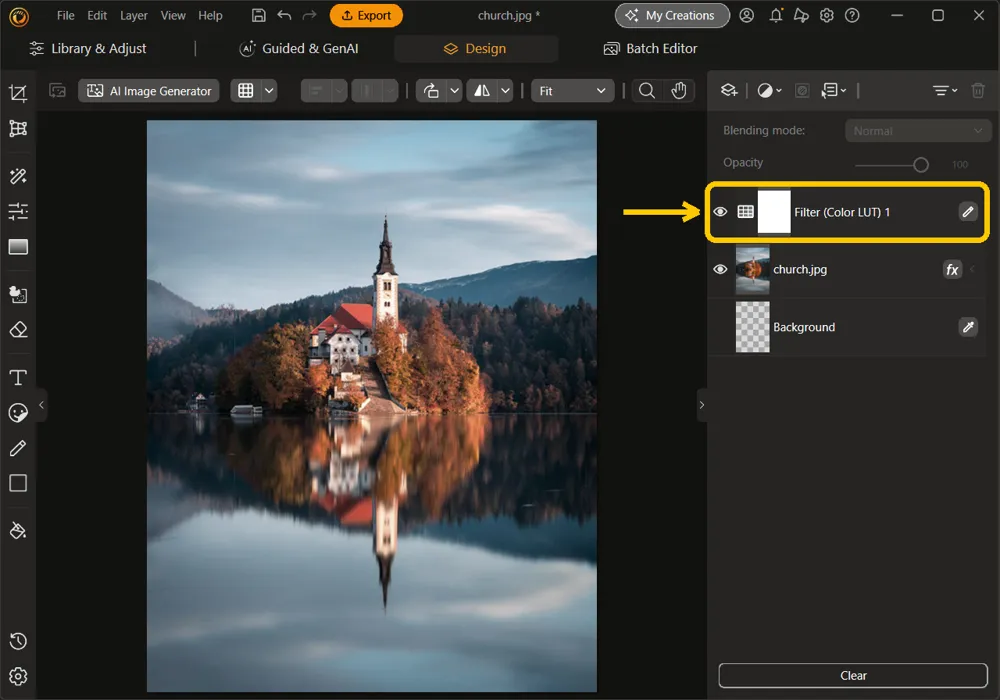Hide the Filter (Color LUT) 1 layer
This screenshot has width=1000, height=700.
pos(720,212)
